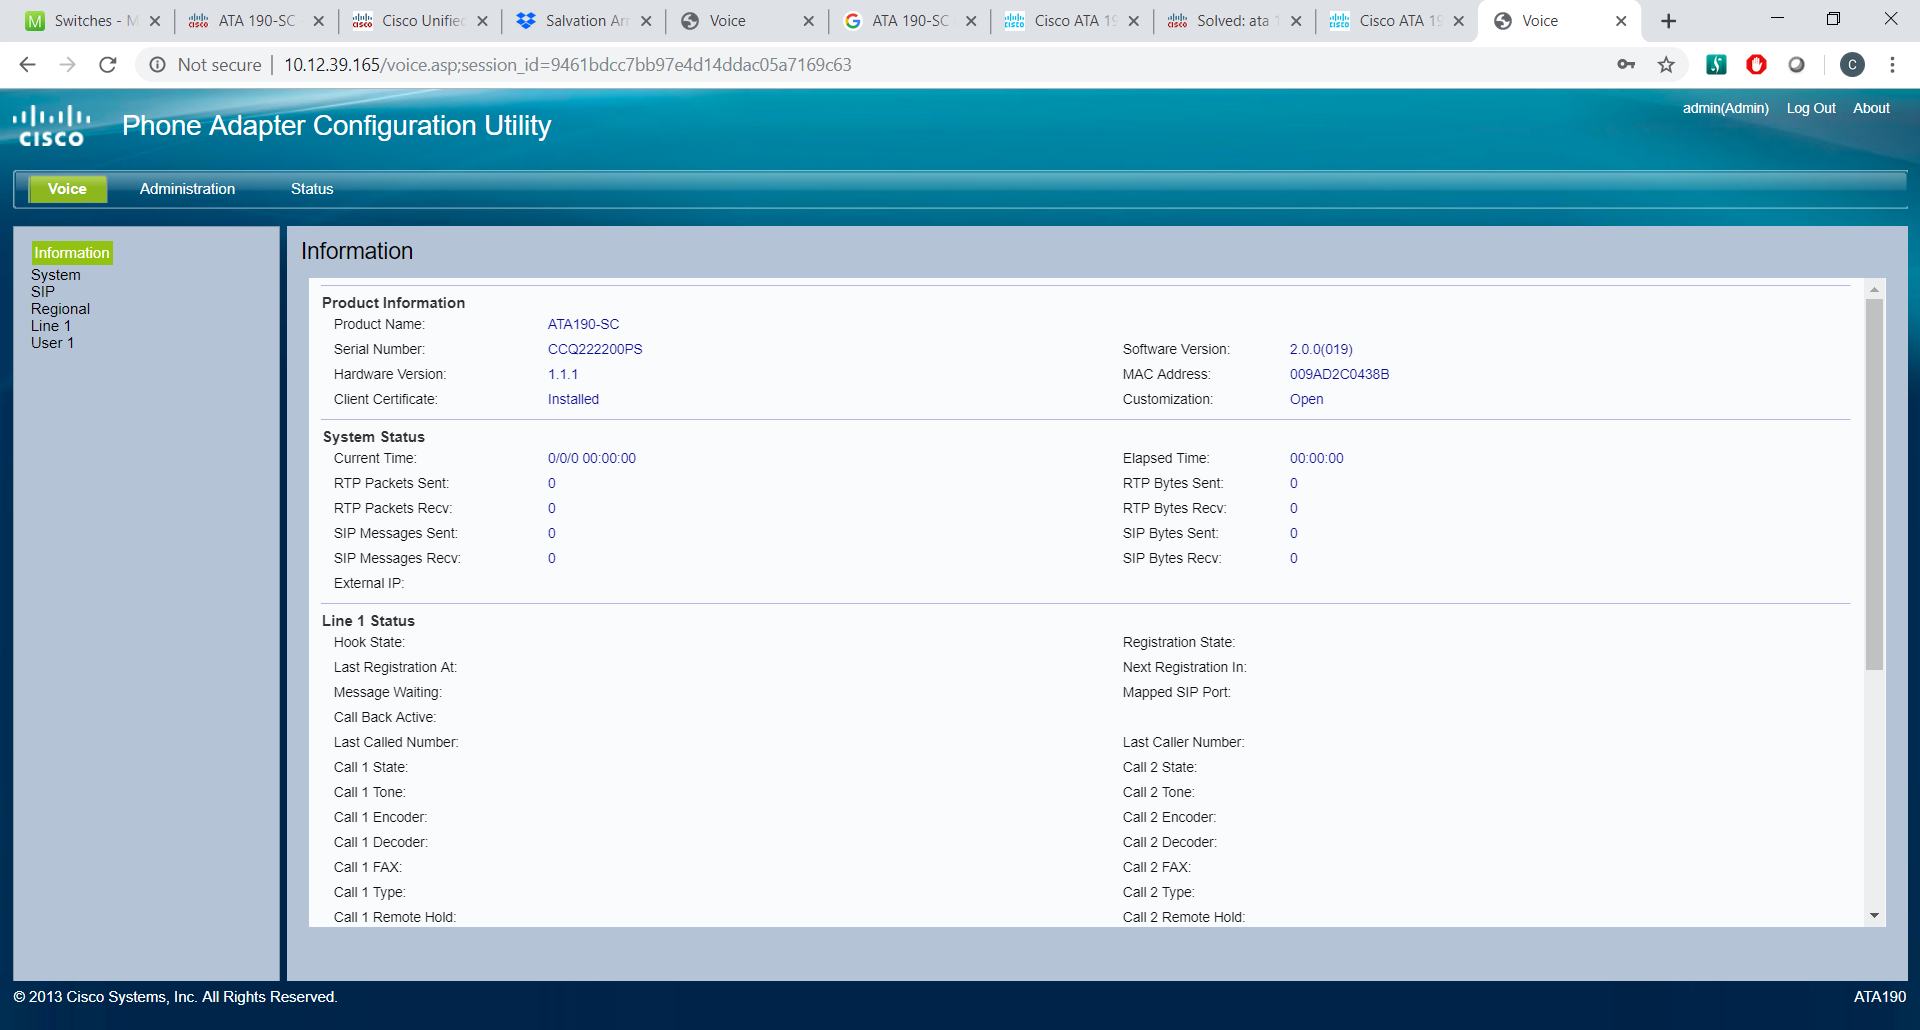Select Information in the sidebar
Image resolution: width=1920 pixels, height=1030 pixels.
coord(72,253)
